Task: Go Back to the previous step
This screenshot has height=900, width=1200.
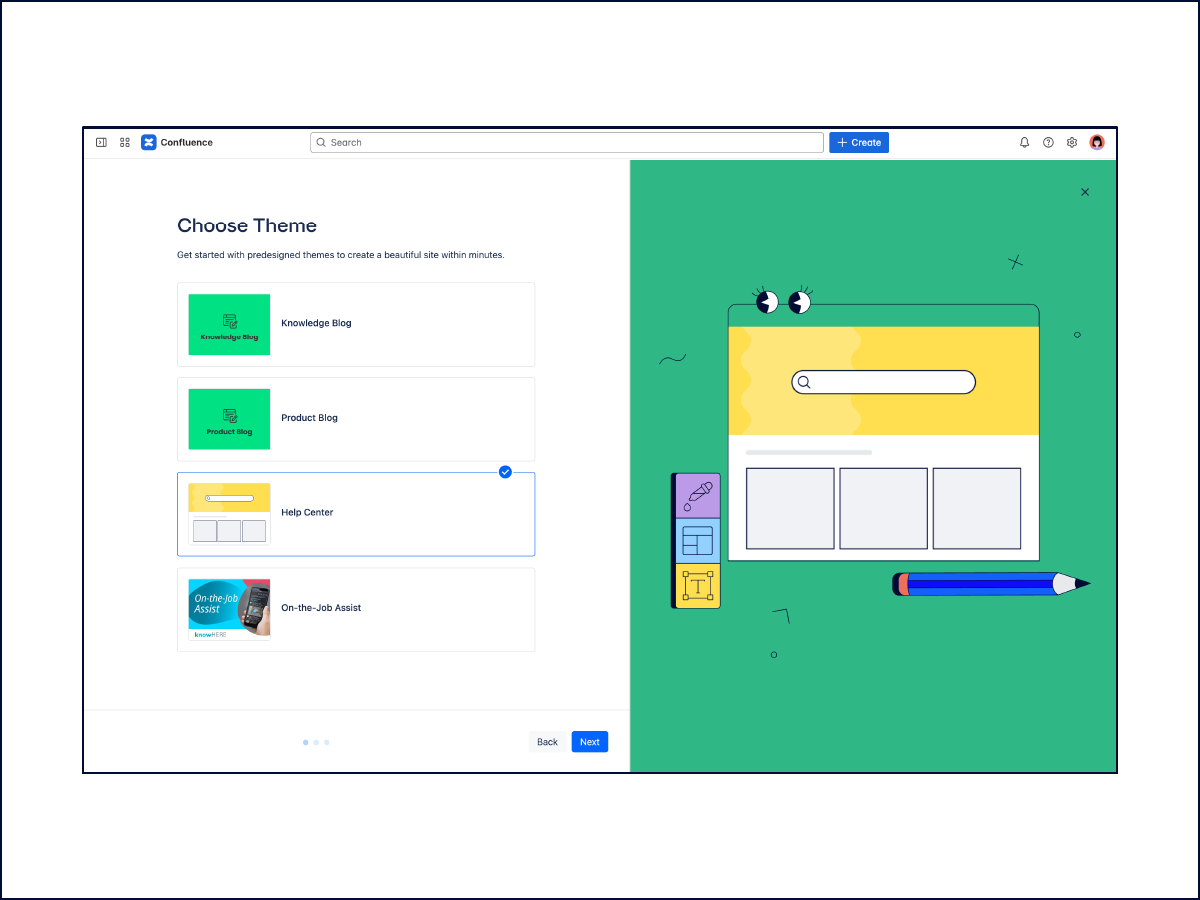Action: point(547,741)
